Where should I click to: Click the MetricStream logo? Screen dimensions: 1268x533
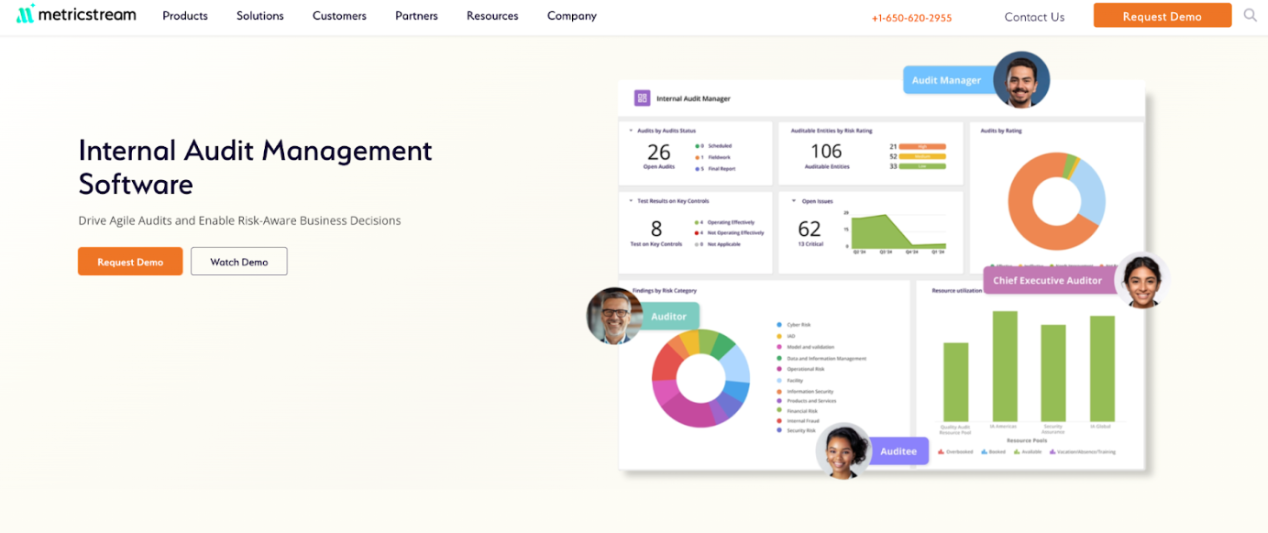pyautogui.click(x=76, y=15)
